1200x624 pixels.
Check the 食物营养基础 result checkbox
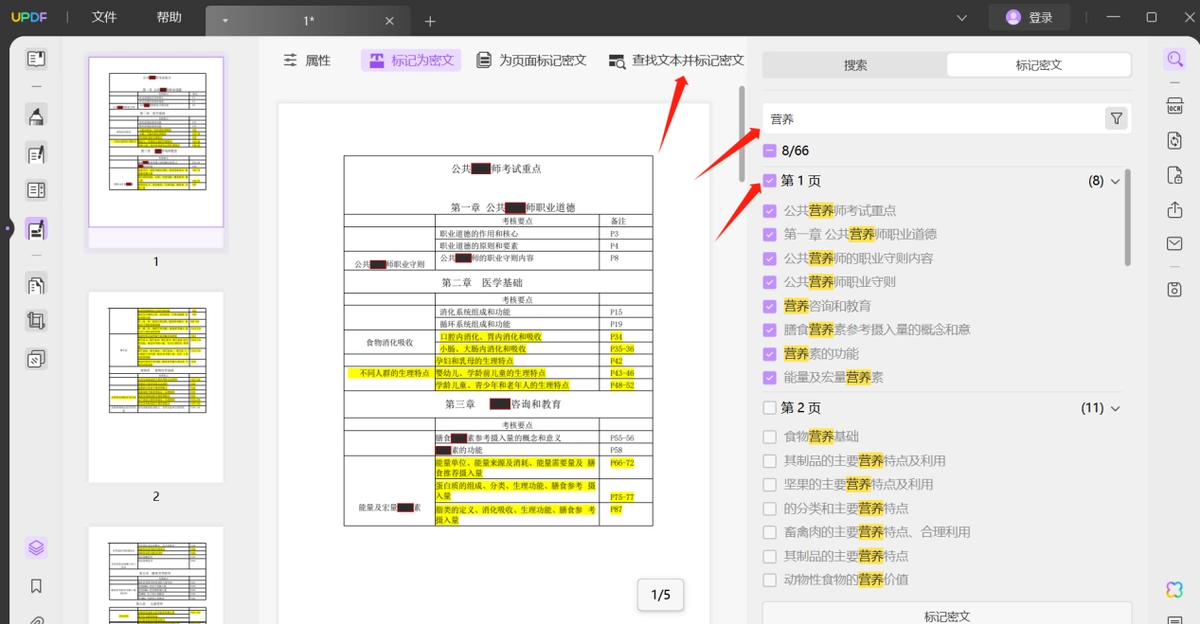769,436
